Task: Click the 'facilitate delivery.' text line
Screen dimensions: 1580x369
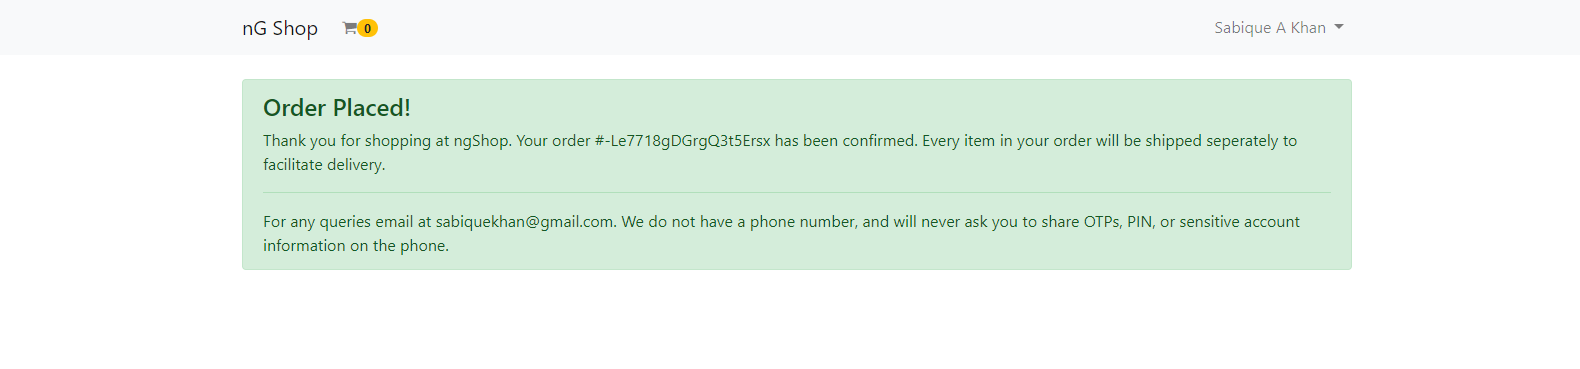Action: [x=324, y=165]
